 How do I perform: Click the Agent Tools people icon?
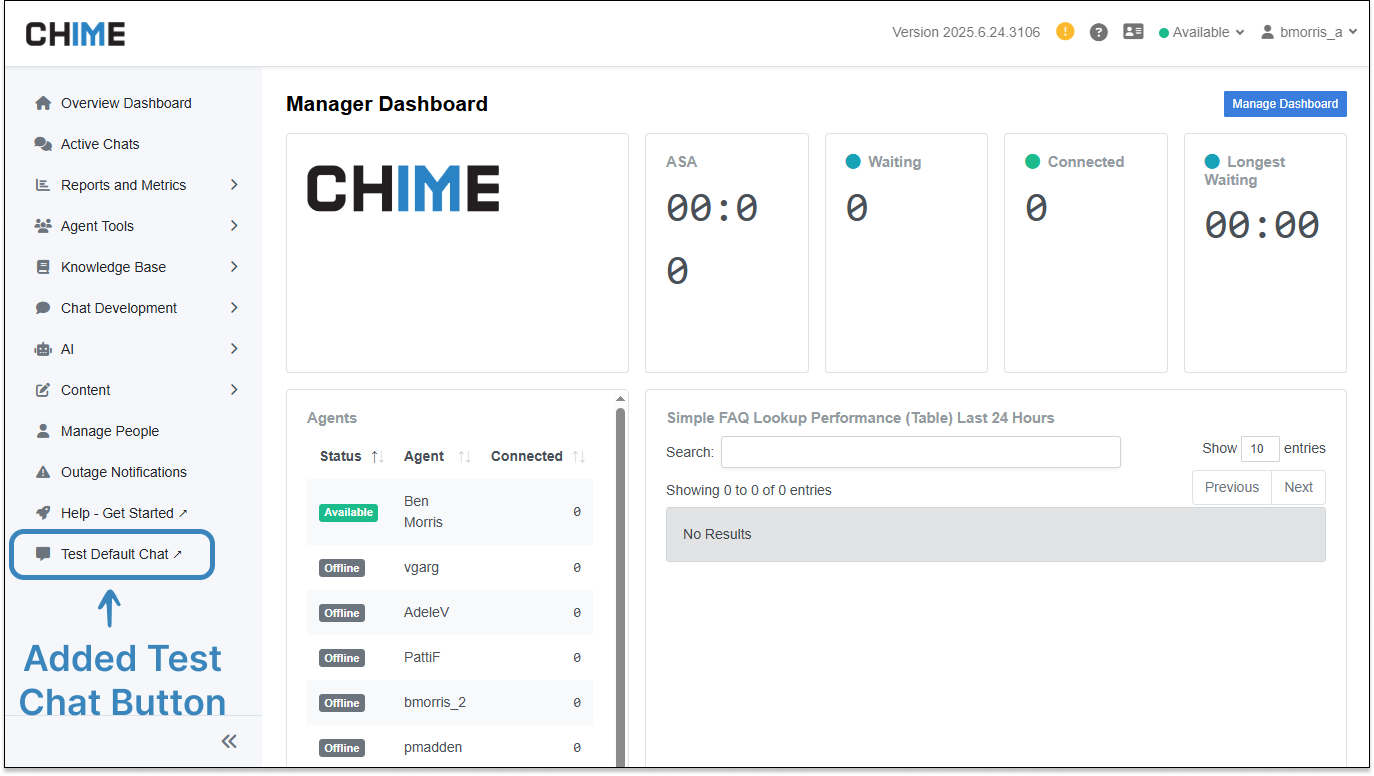pos(43,226)
